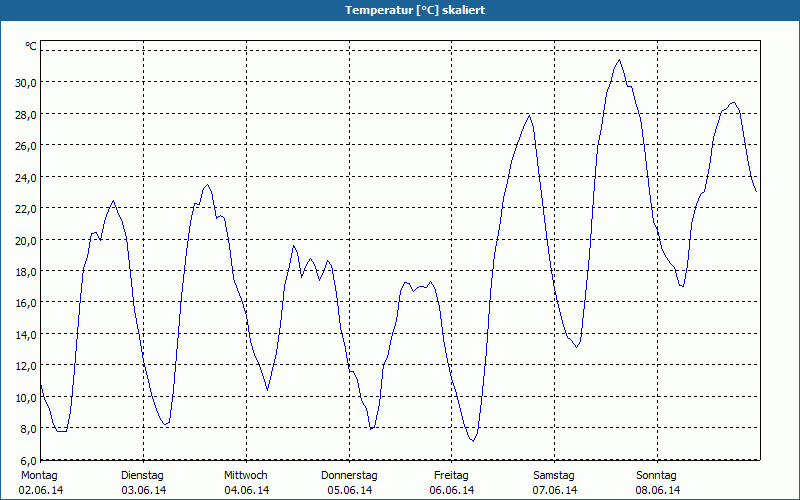Click the curve's lowest dip on Freitag
The height and width of the screenshot is (500, 800).
coord(472,440)
